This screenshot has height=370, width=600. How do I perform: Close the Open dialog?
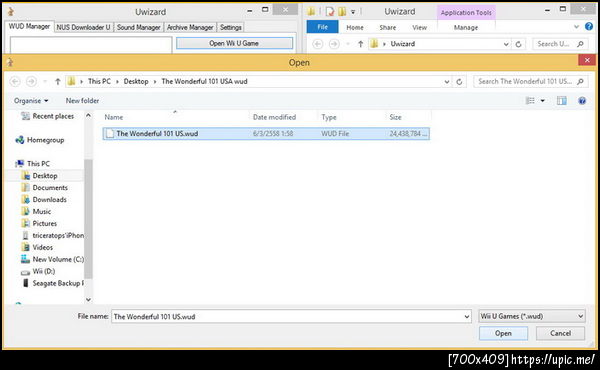587,60
